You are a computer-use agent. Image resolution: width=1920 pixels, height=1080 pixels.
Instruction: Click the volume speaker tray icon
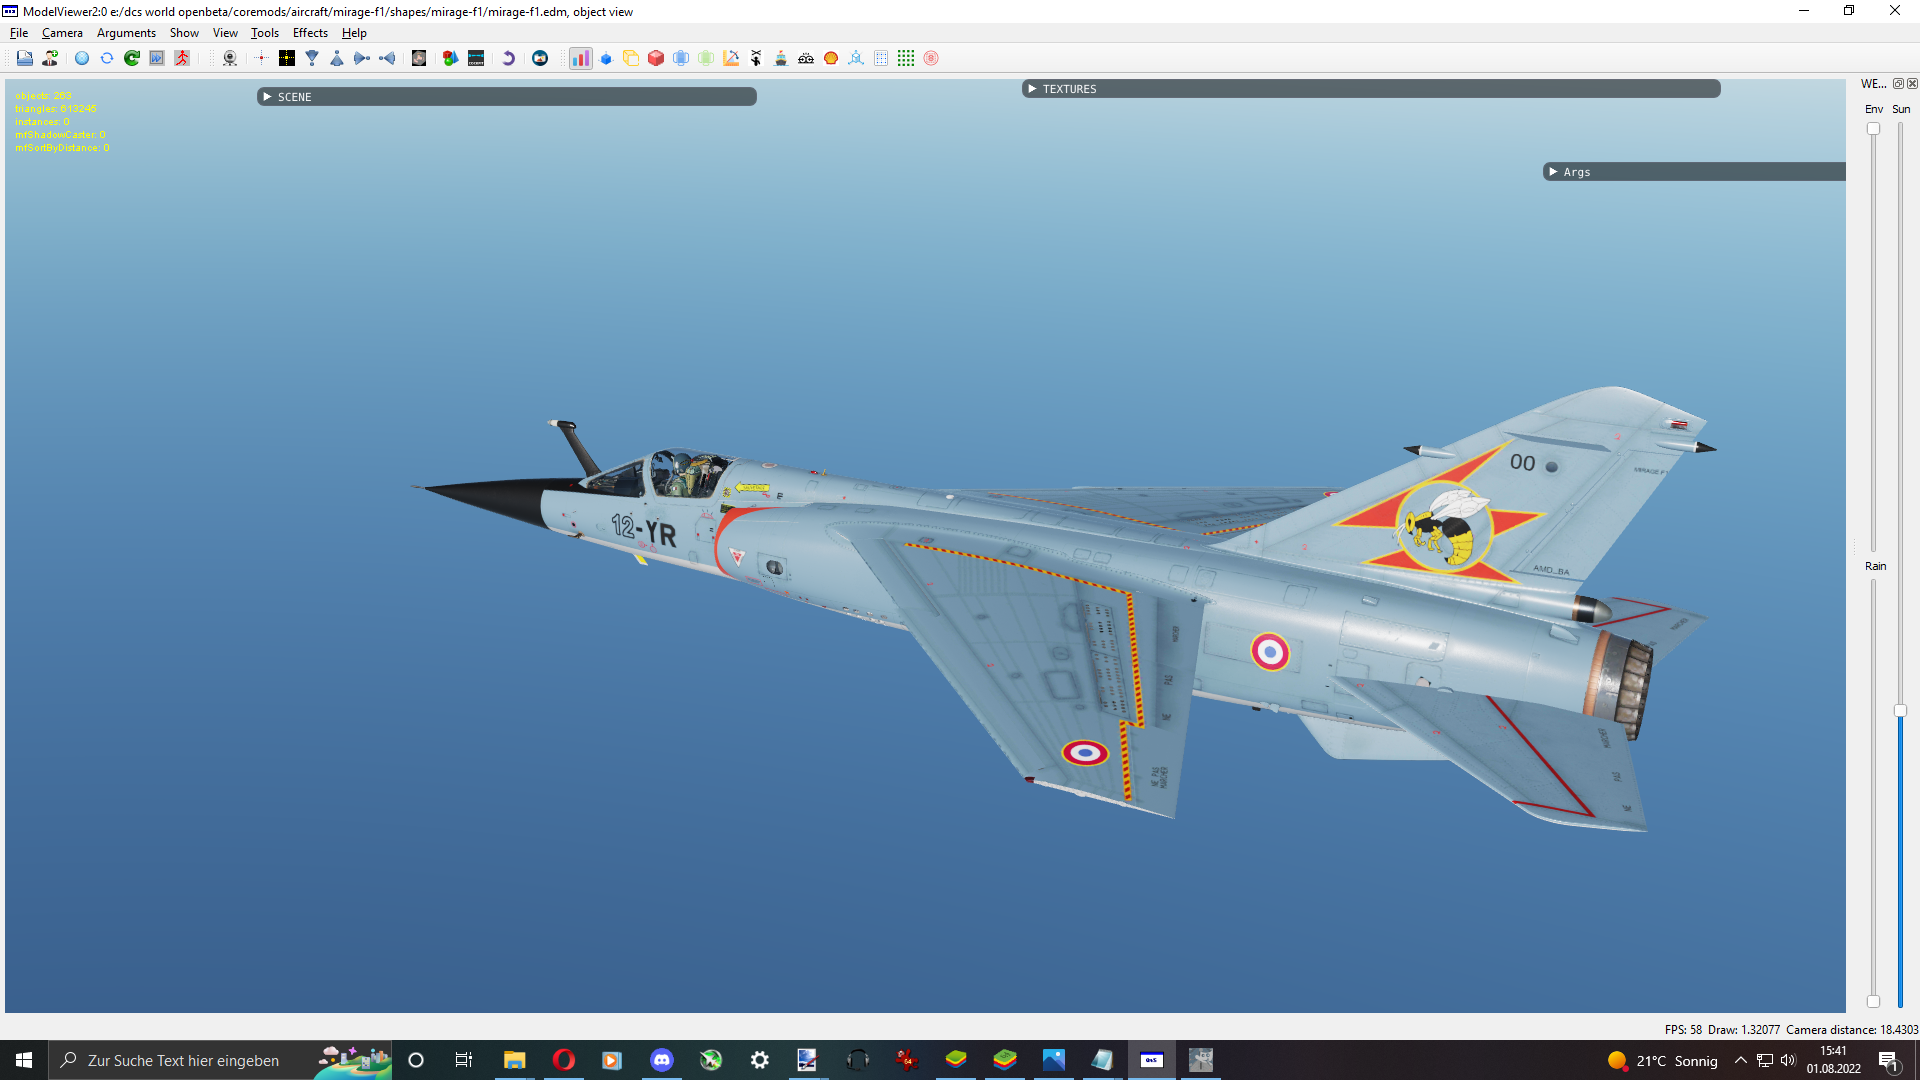click(x=1788, y=1060)
